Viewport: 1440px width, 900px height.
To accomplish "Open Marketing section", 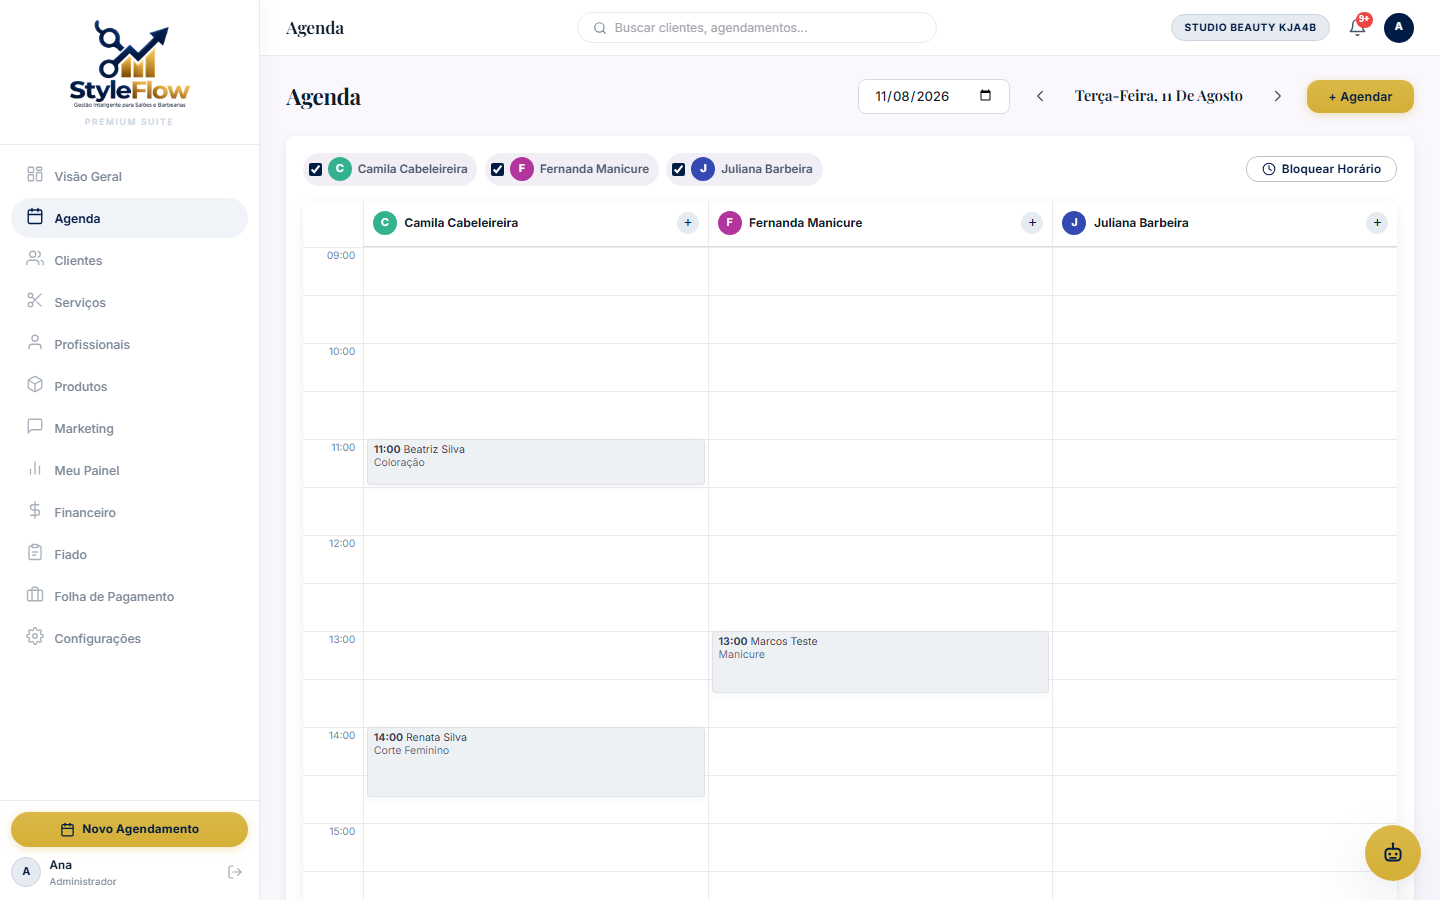I will pos(129,428).
